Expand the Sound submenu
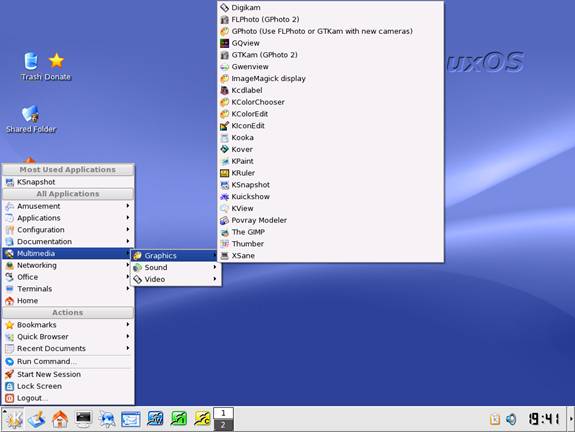 click(175, 267)
